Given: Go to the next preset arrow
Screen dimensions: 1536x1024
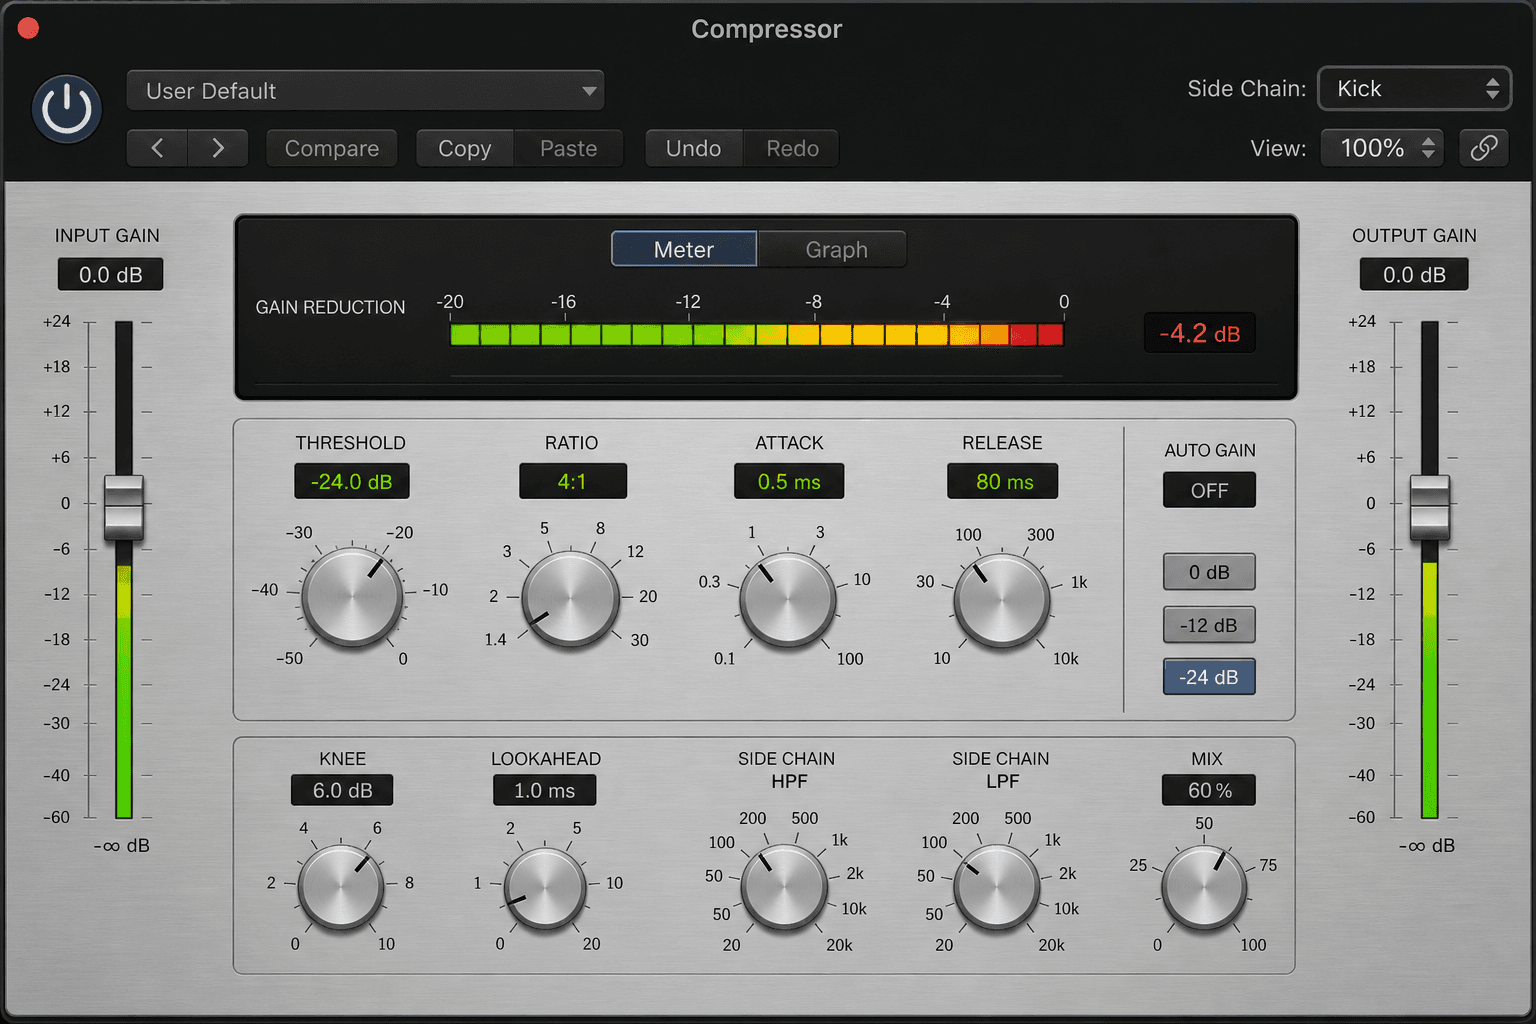Looking at the screenshot, I should (x=218, y=148).
